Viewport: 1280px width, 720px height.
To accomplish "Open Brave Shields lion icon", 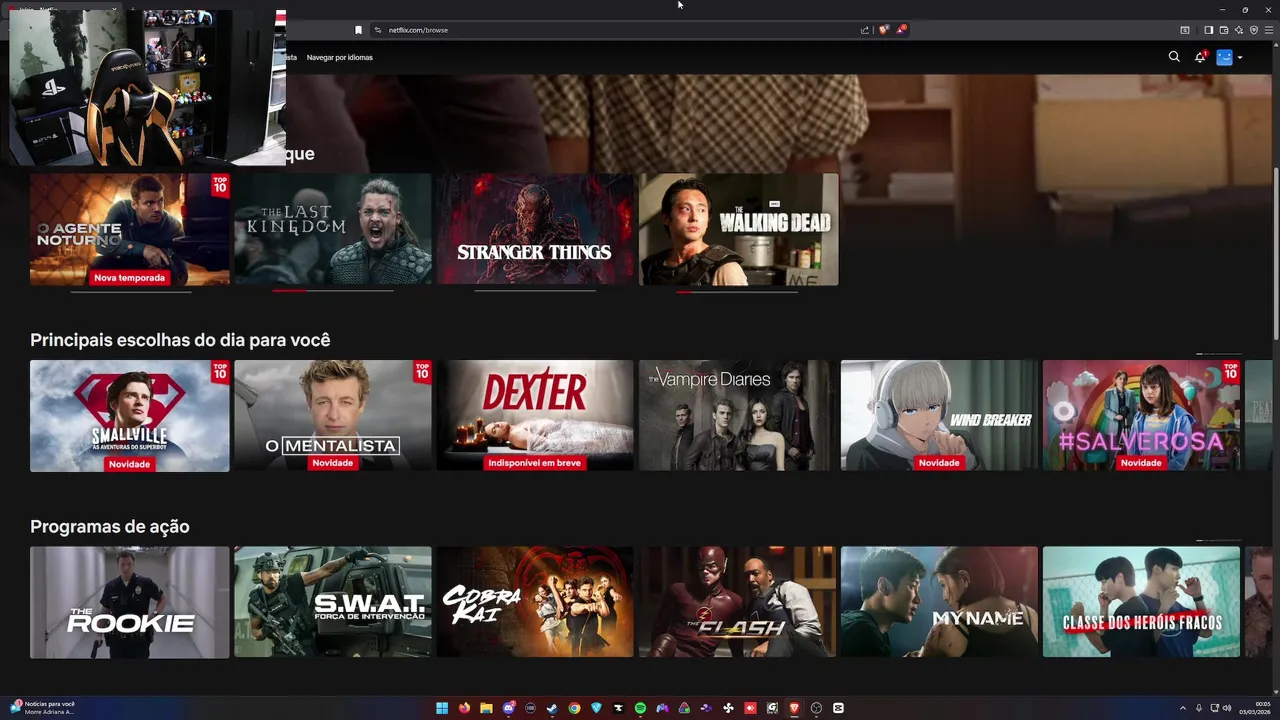I will [x=883, y=30].
